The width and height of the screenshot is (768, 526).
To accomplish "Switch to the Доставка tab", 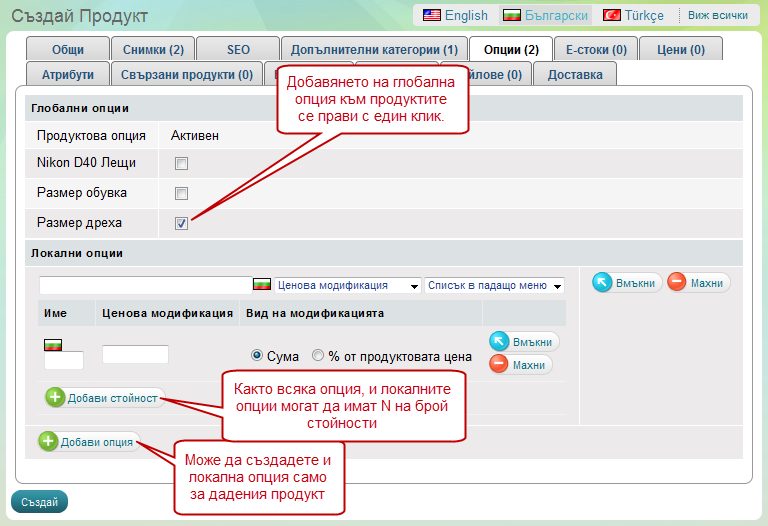I will [x=575, y=74].
